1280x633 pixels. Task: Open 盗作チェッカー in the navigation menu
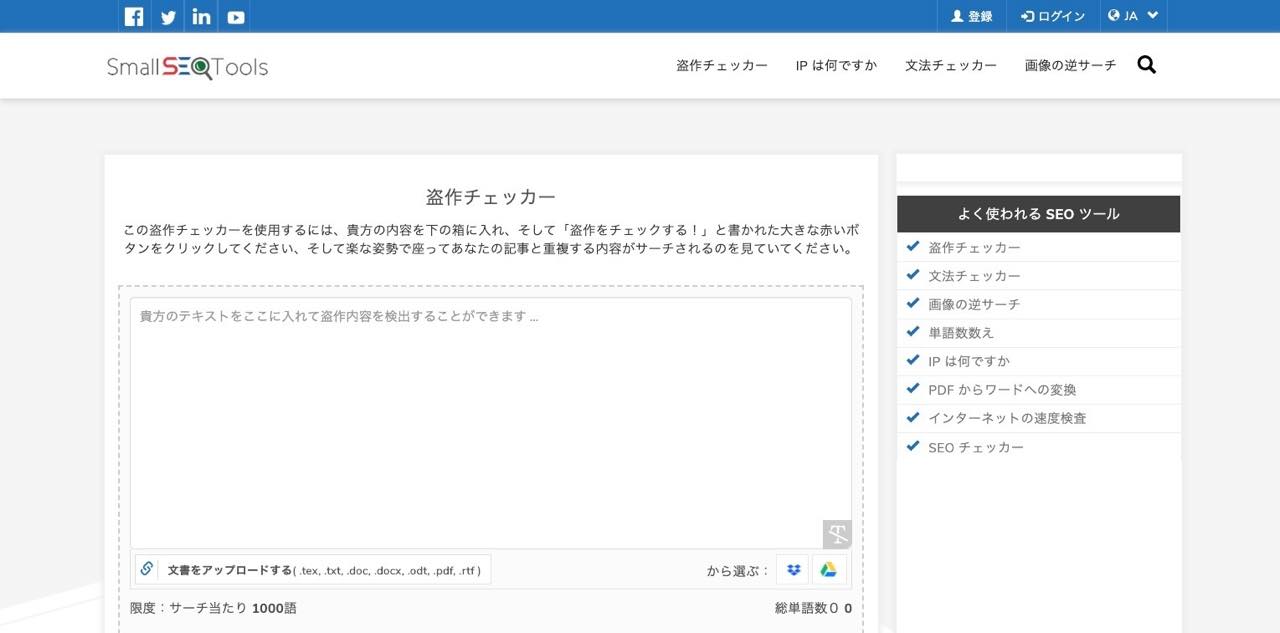[x=722, y=65]
